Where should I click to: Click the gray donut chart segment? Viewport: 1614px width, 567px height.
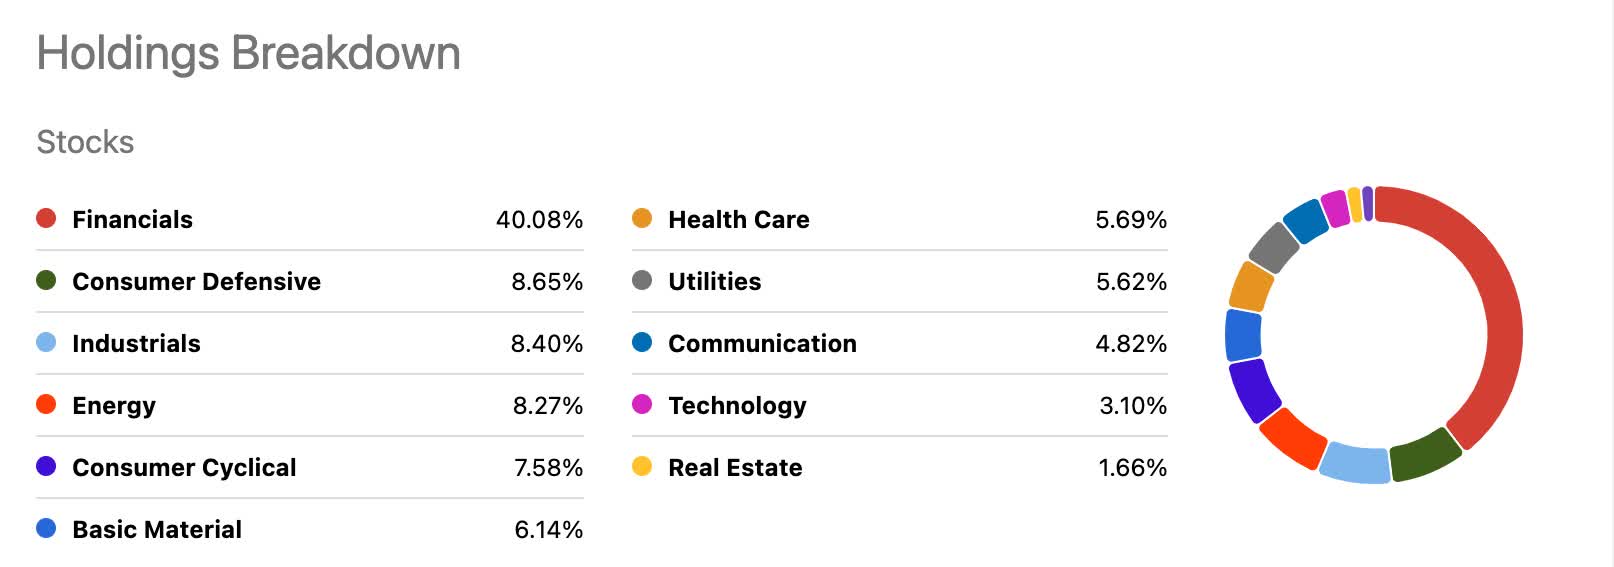[x=1274, y=247]
